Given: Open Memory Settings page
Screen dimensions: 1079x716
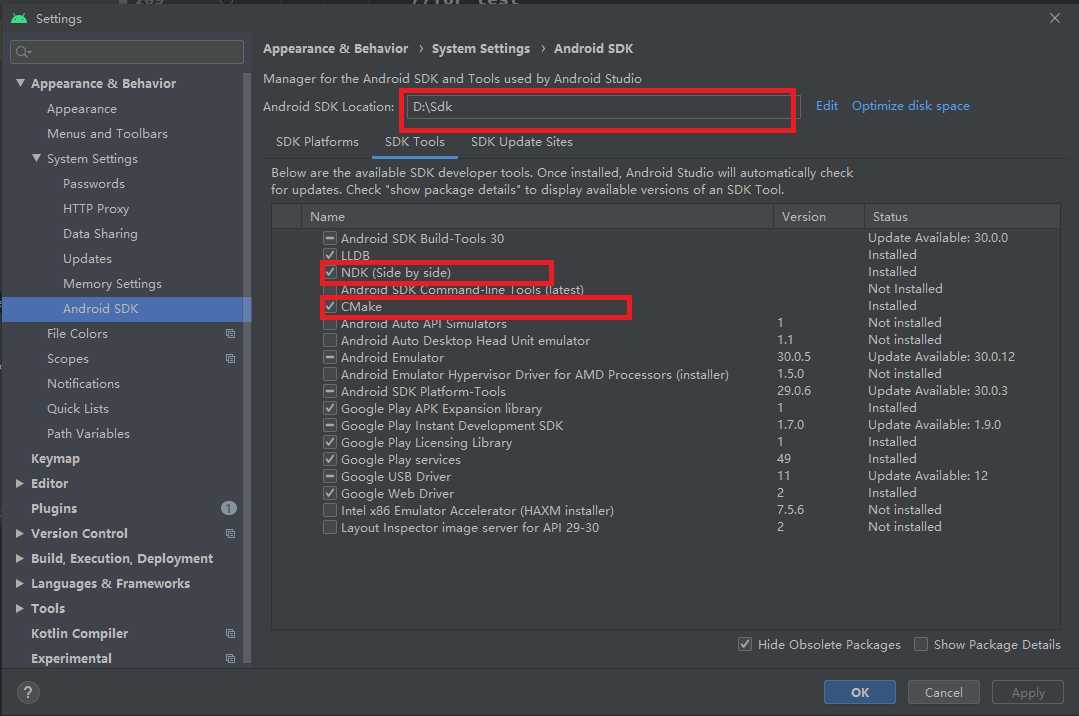Looking at the screenshot, I should [x=112, y=284].
